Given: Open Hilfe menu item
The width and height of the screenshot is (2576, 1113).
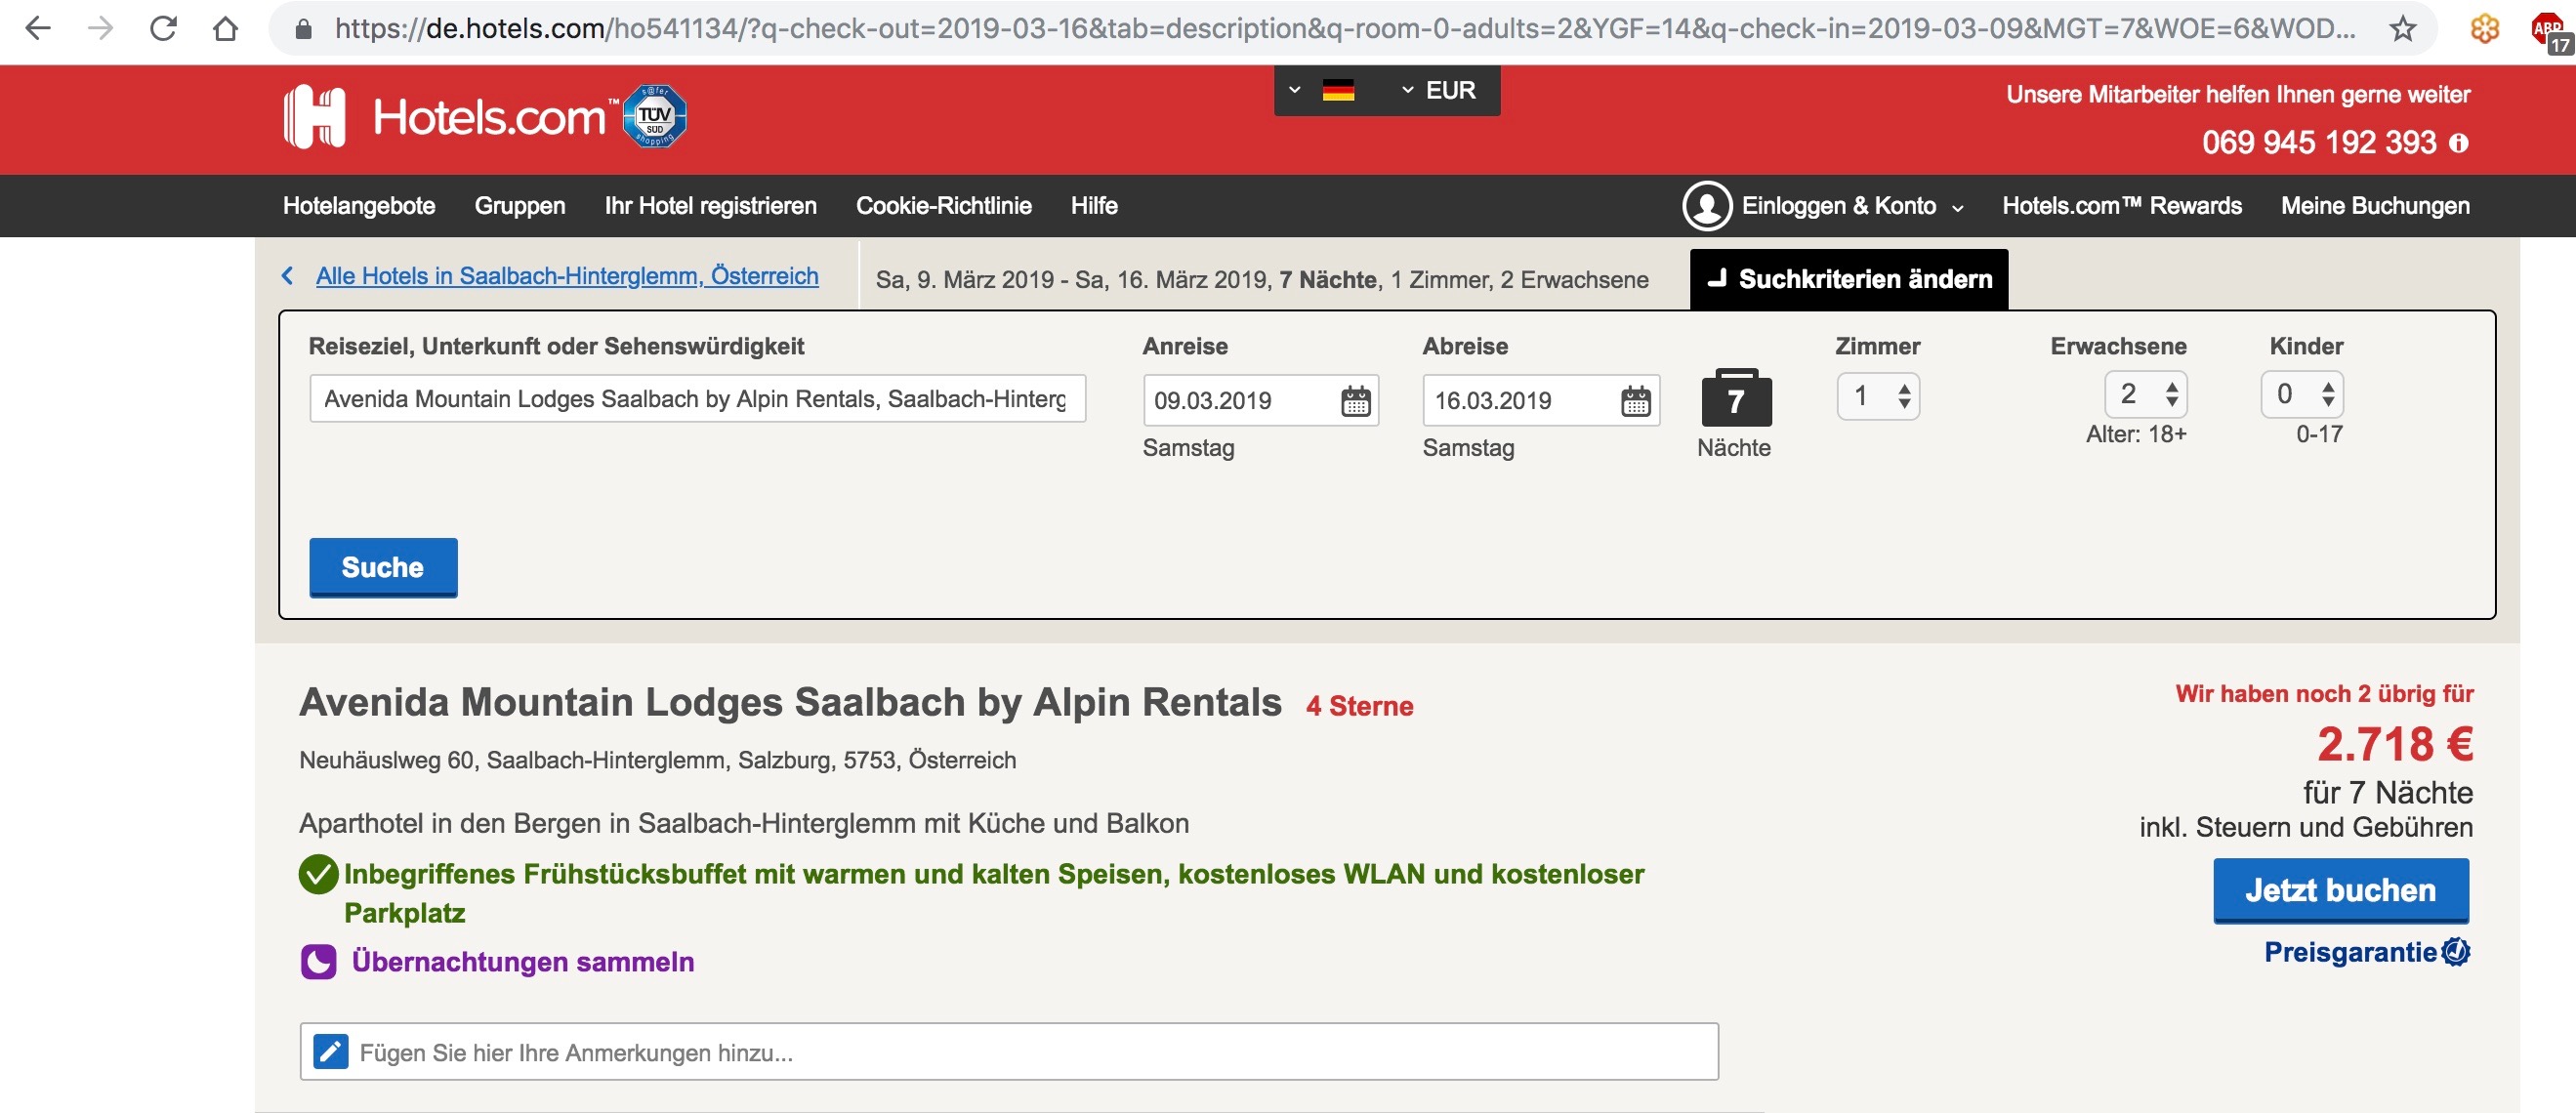Looking at the screenshot, I should (1094, 206).
